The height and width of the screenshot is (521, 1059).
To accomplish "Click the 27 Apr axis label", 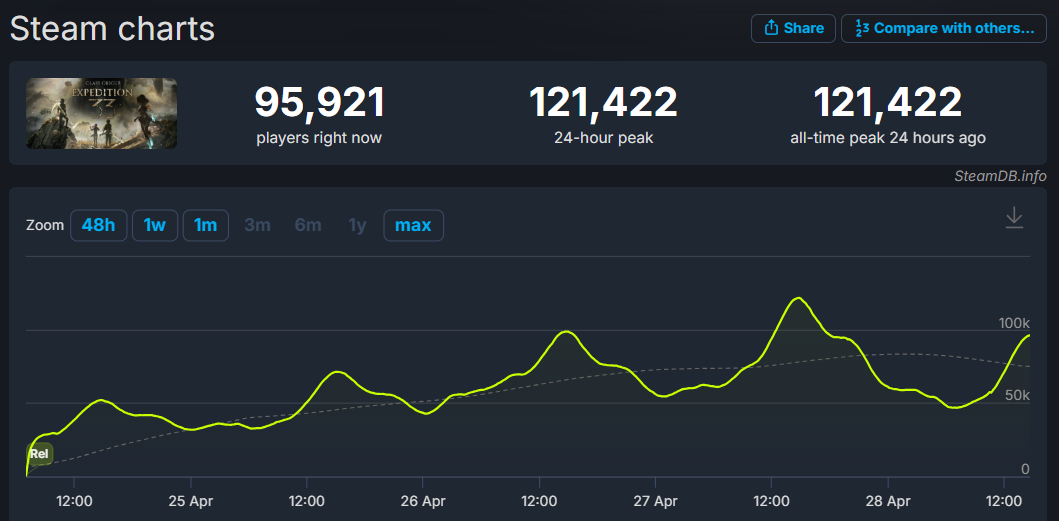I will (x=656, y=502).
